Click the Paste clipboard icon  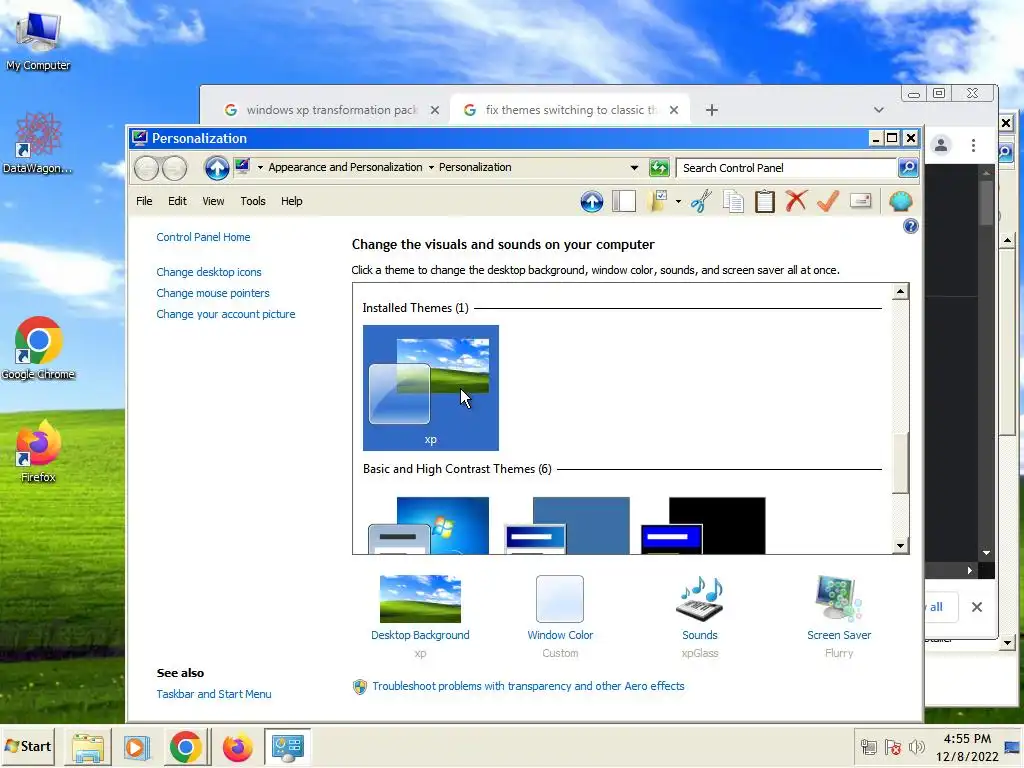tap(764, 201)
